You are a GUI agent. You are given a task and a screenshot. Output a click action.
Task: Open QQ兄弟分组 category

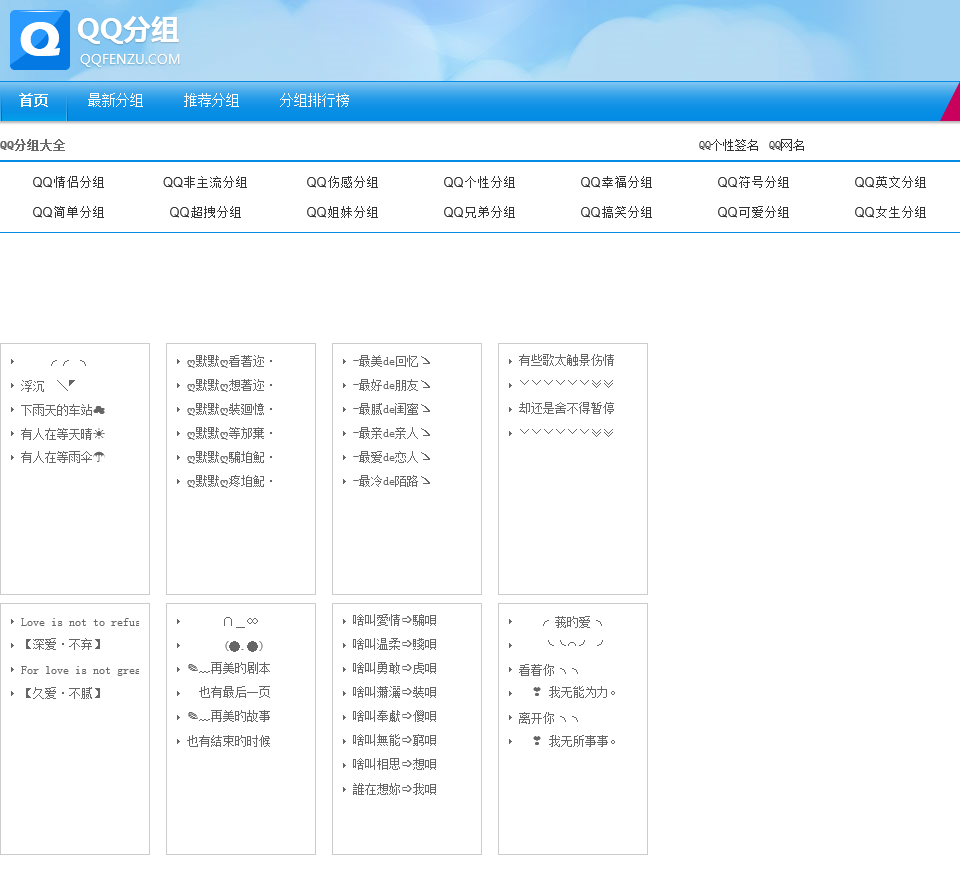tap(479, 212)
